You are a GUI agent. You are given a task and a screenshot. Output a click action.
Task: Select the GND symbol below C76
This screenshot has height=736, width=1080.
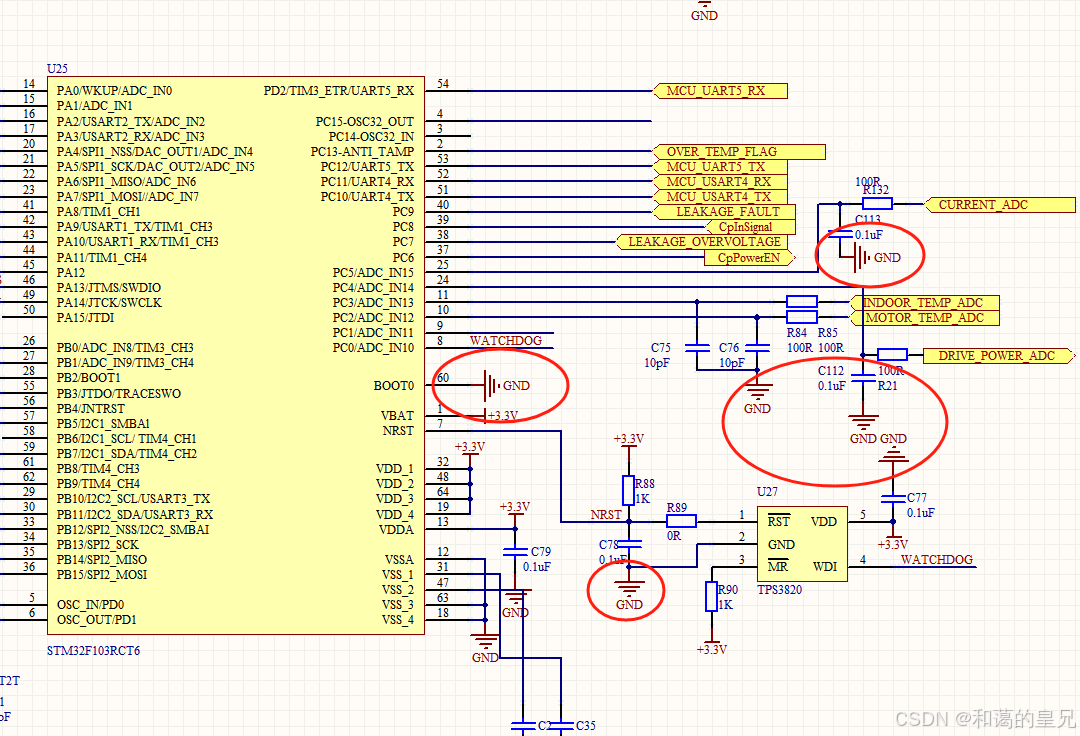(757, 399)
